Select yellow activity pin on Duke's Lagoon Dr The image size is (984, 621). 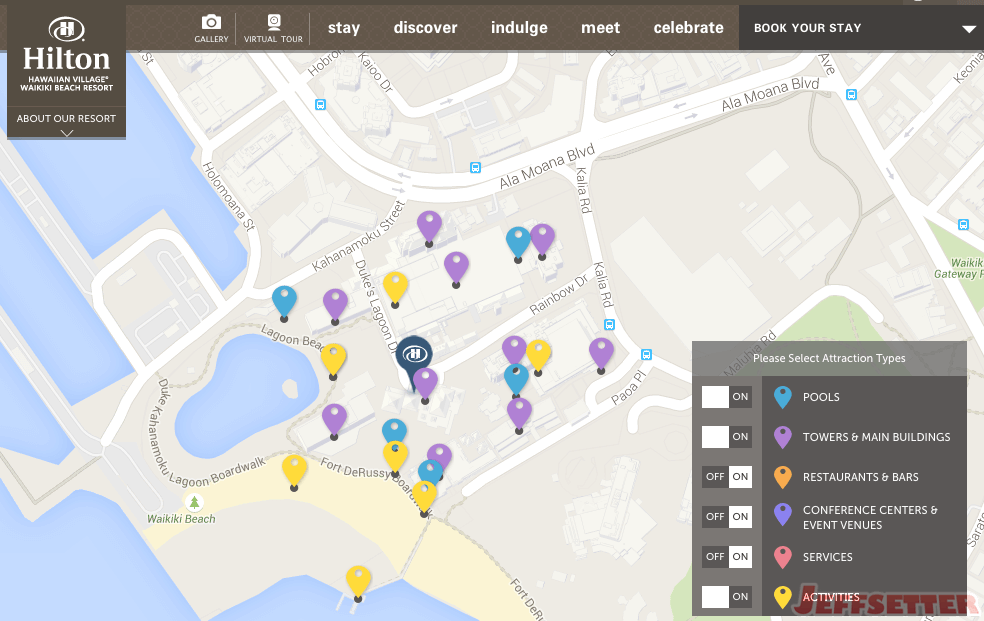click(x=395, y=288)
